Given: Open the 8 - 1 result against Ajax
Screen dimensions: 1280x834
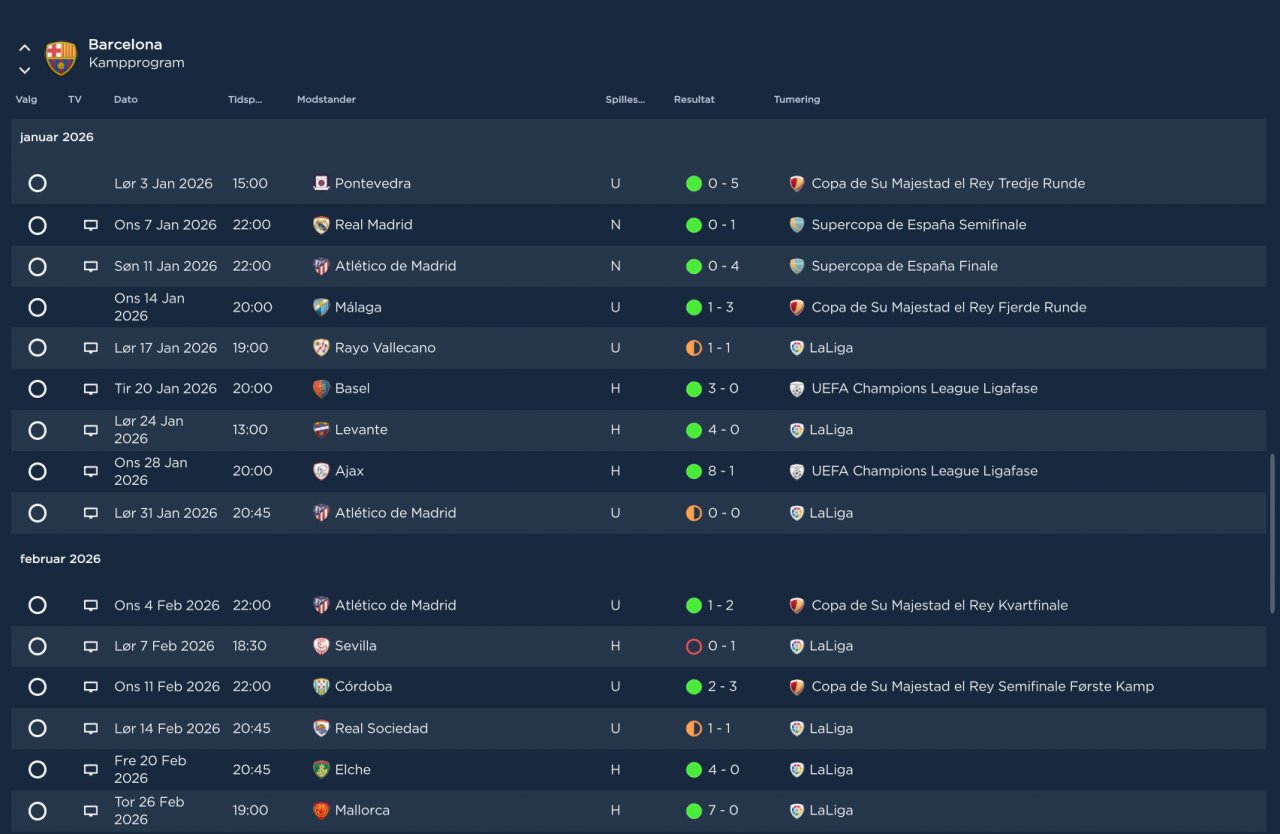Looking at the screenshot, I should click(722, 471).
